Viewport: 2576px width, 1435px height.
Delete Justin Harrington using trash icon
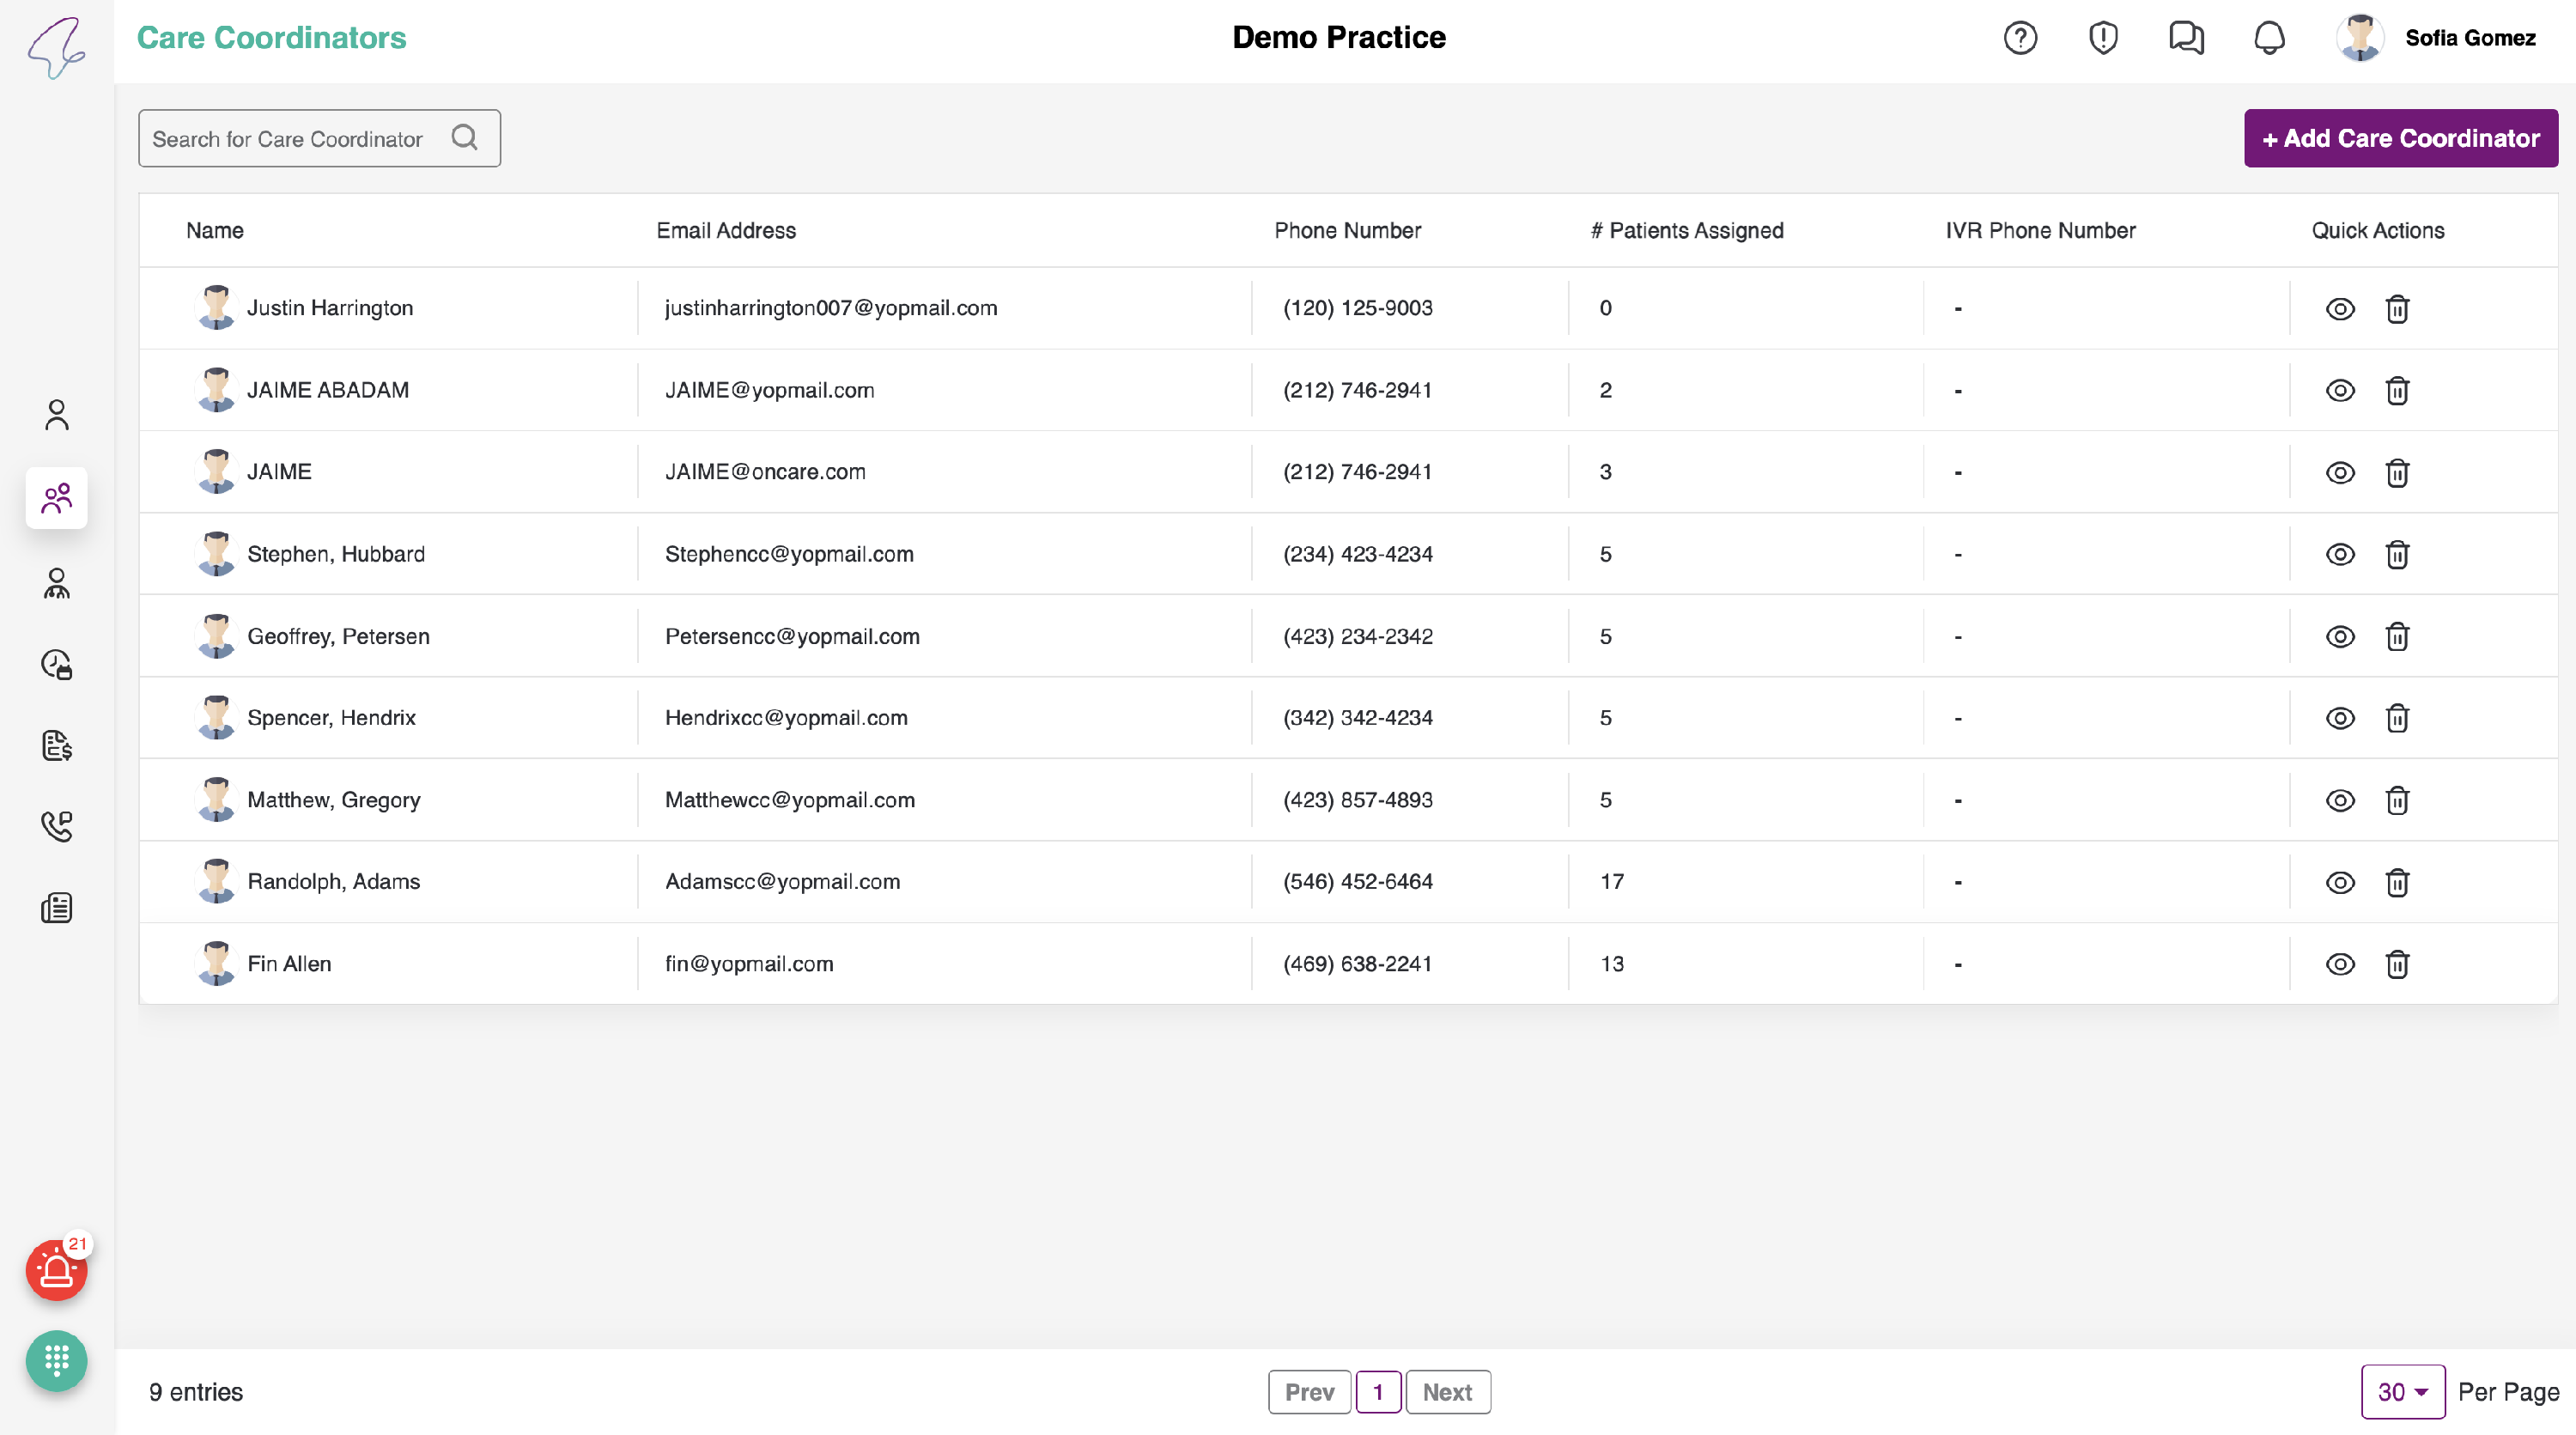coord(2397,309)
